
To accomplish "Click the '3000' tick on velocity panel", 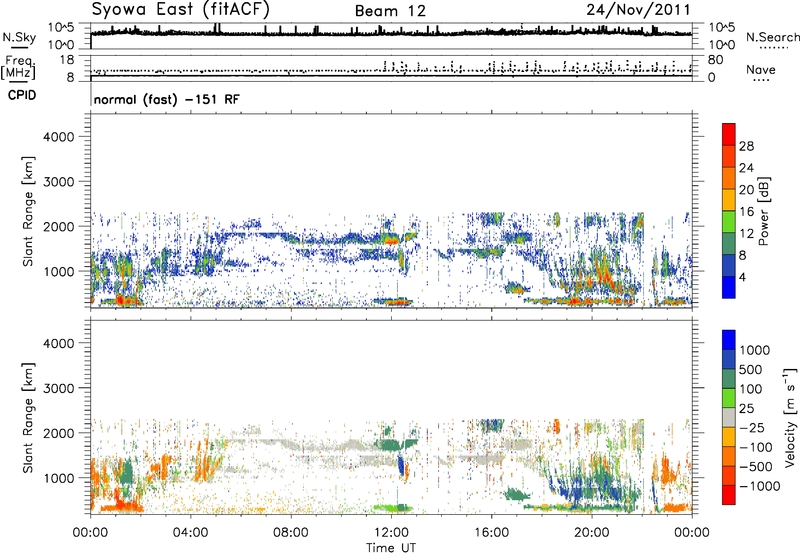I will click(58, 388).
